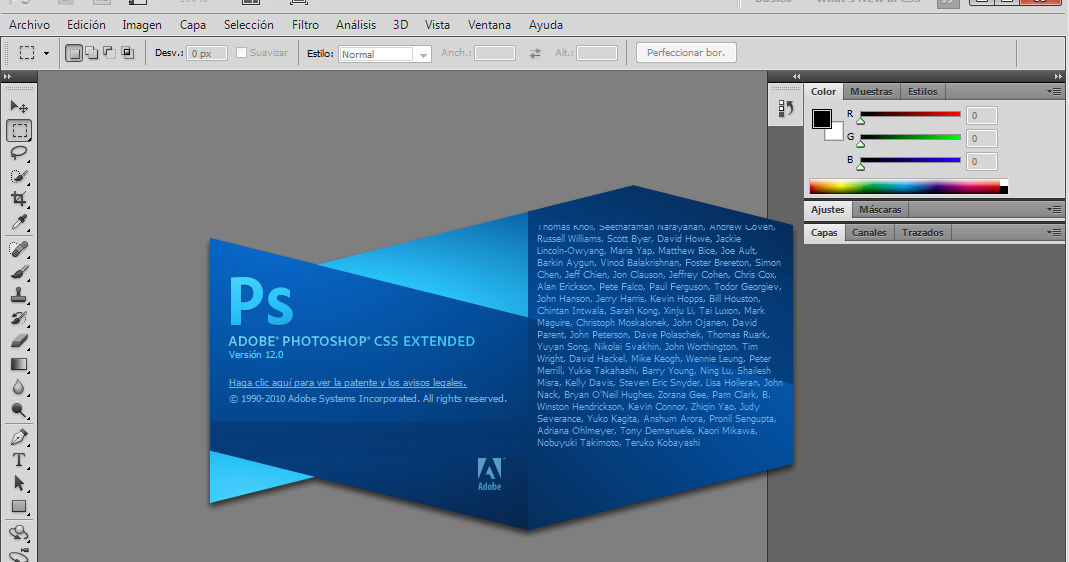Expand the icon dock with double arrow
This screenshot has height=562, width=1069.
796,76
